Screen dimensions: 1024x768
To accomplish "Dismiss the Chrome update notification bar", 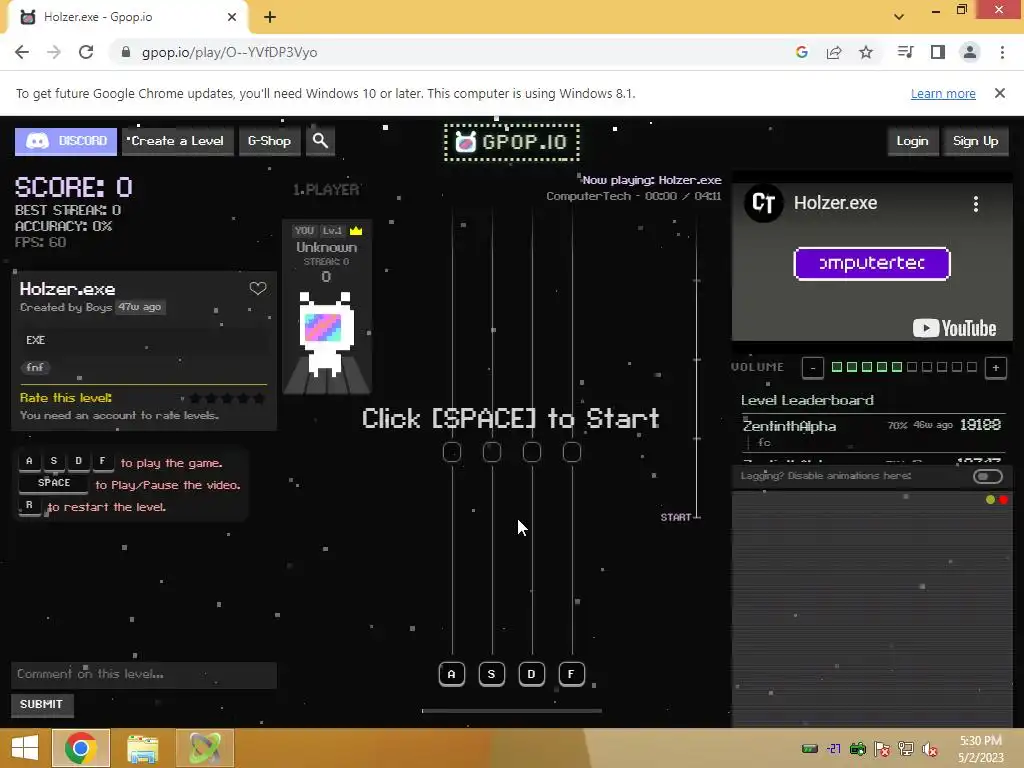I will point(1000,93).
